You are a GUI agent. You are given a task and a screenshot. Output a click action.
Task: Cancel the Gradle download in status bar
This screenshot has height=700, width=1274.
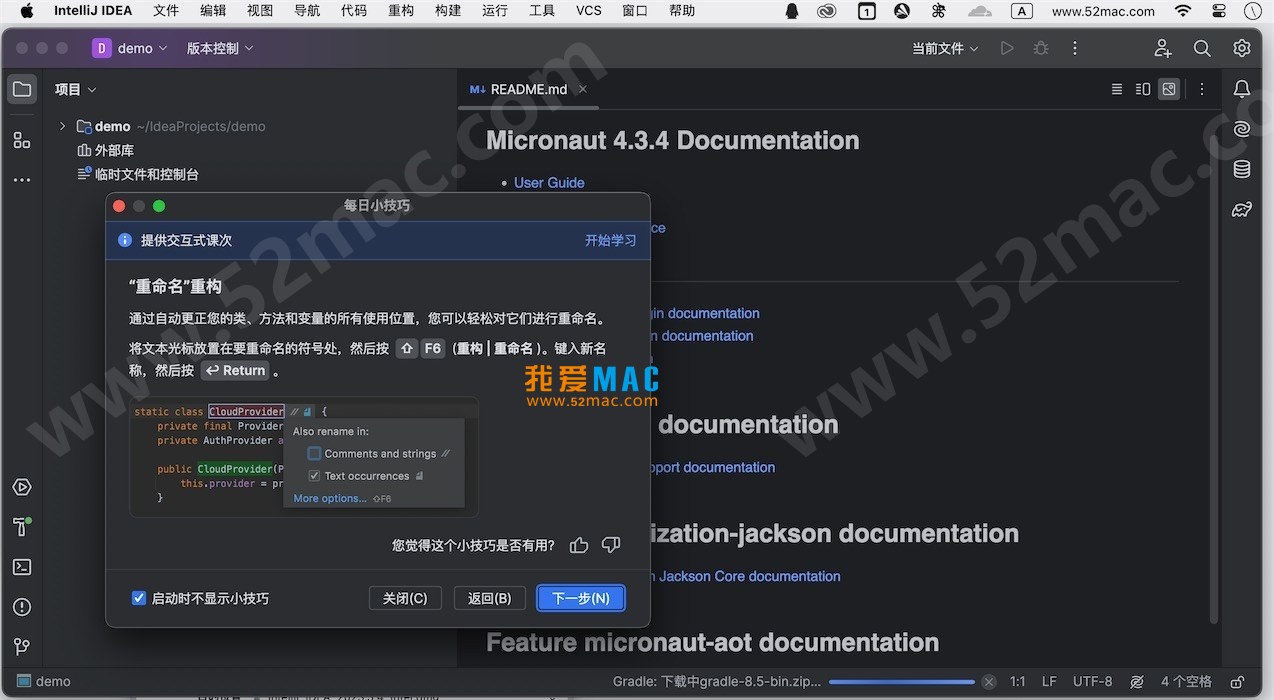[989, 682]
